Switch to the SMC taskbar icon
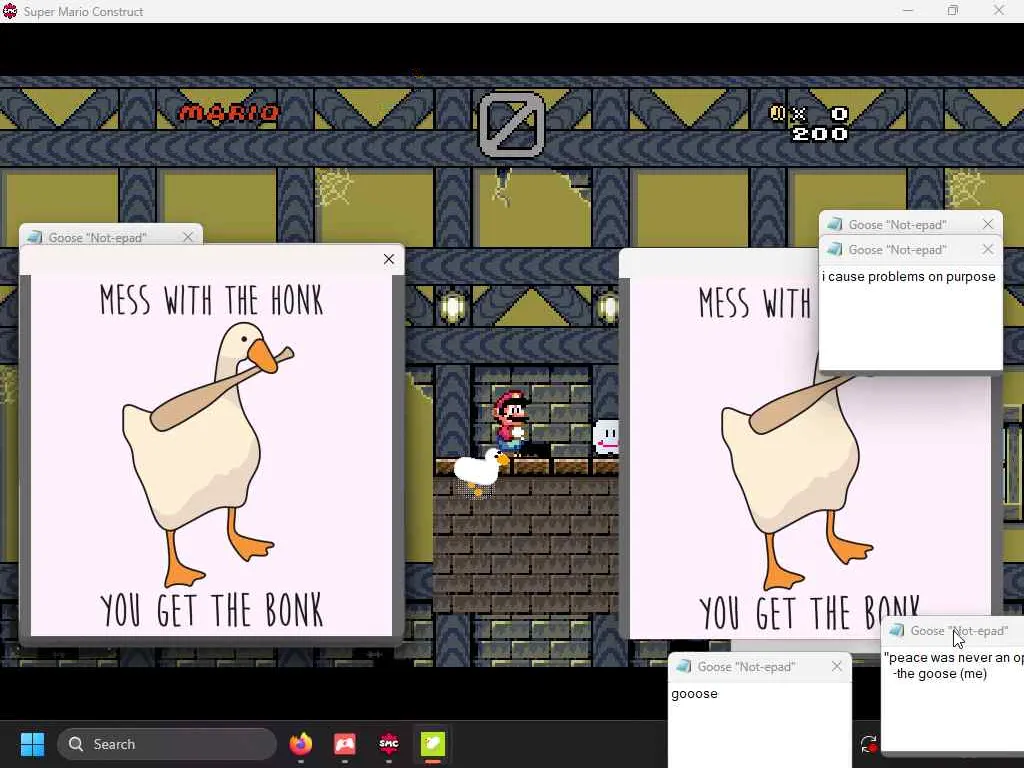Screen dimensions: 1024x768 coord(389,744)
